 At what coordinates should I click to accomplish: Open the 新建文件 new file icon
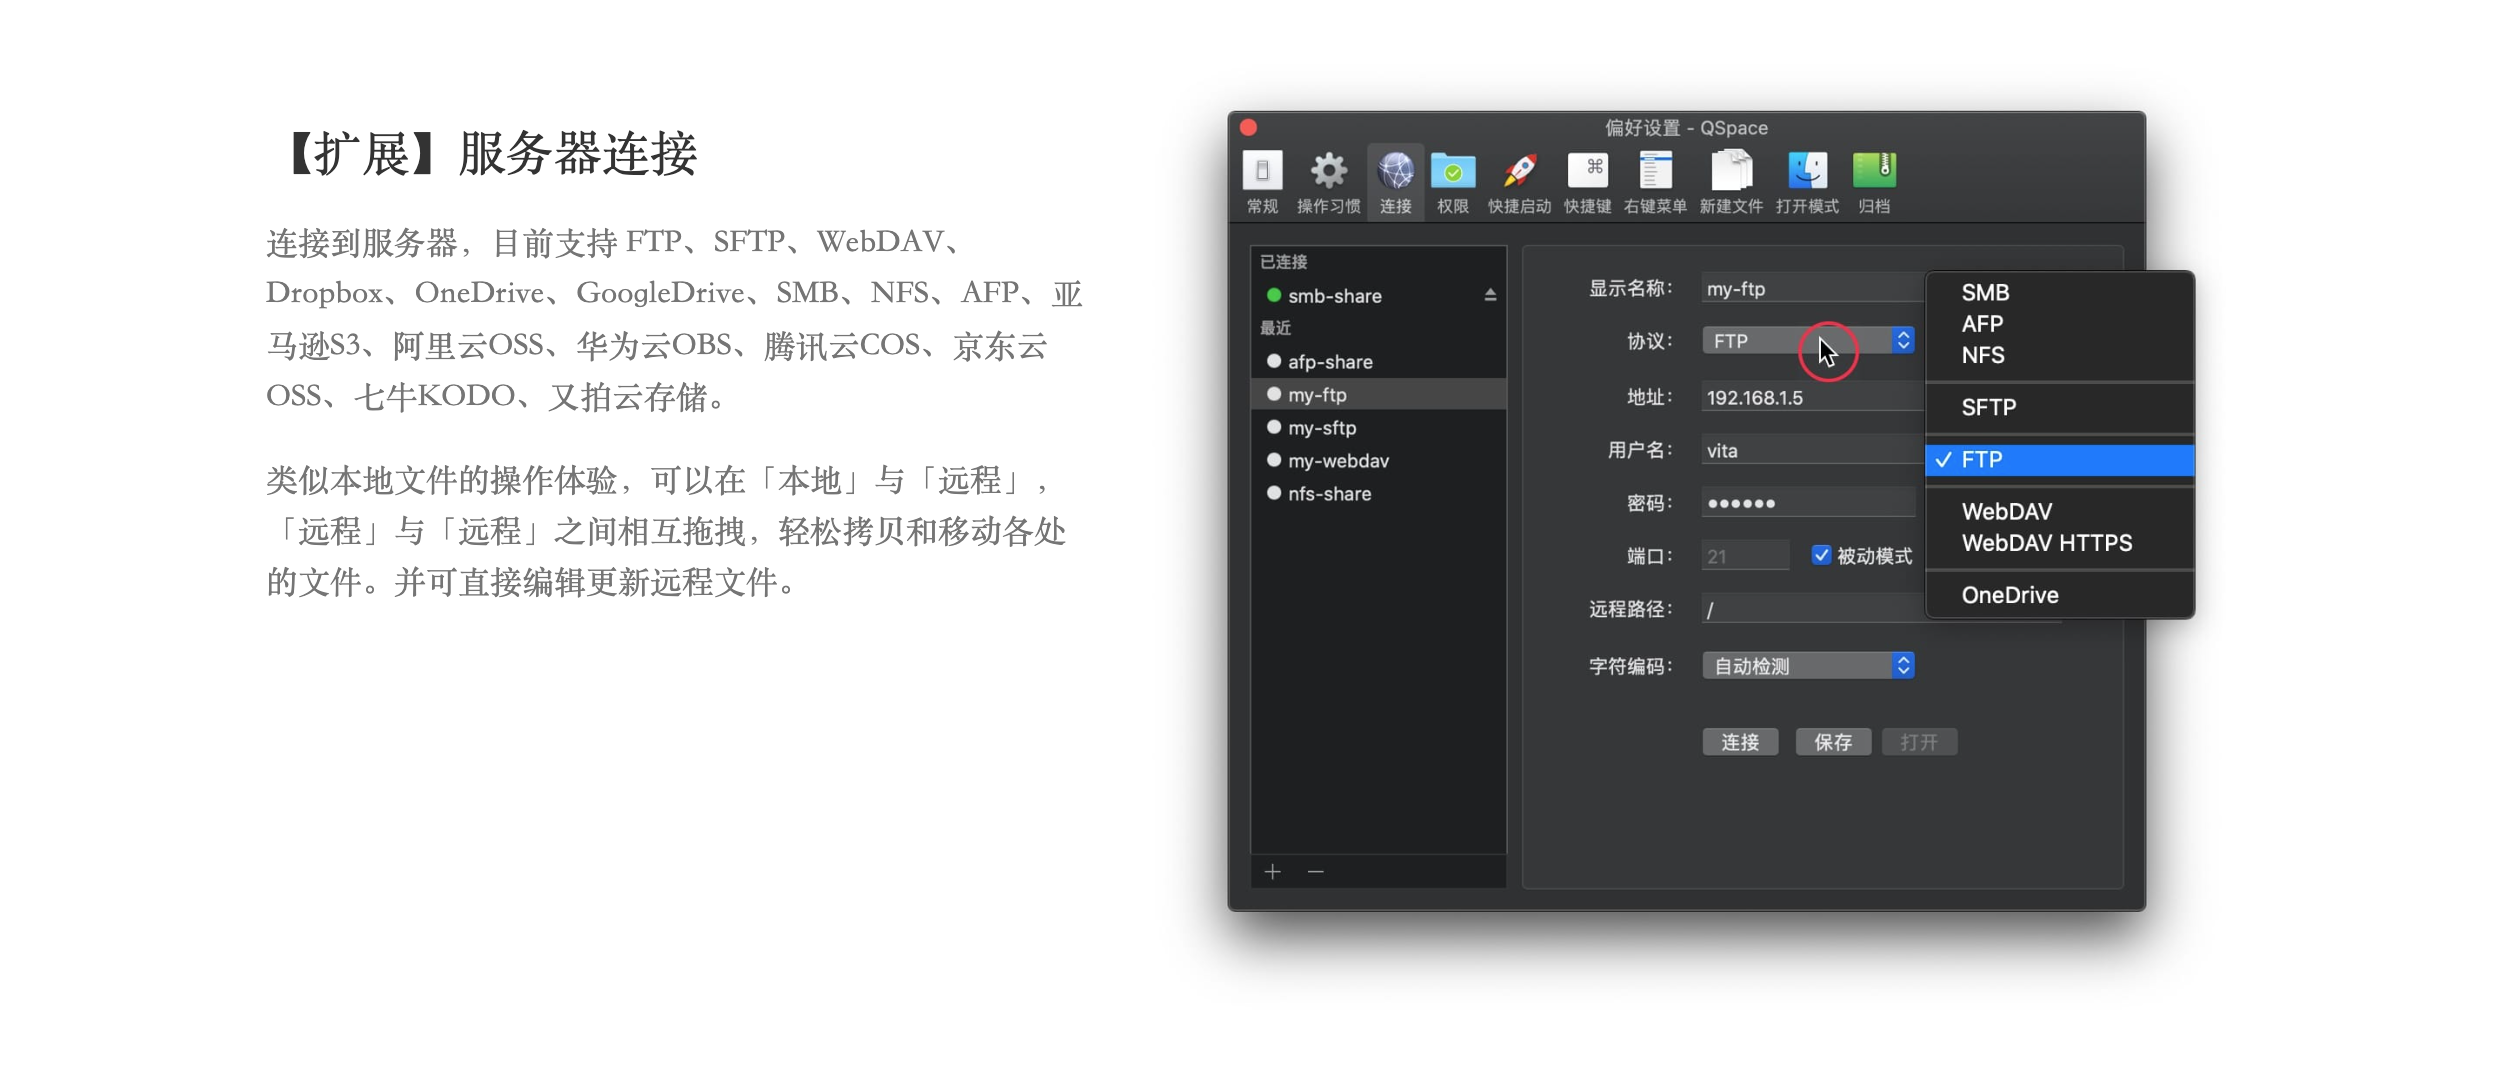point(1731,172)
